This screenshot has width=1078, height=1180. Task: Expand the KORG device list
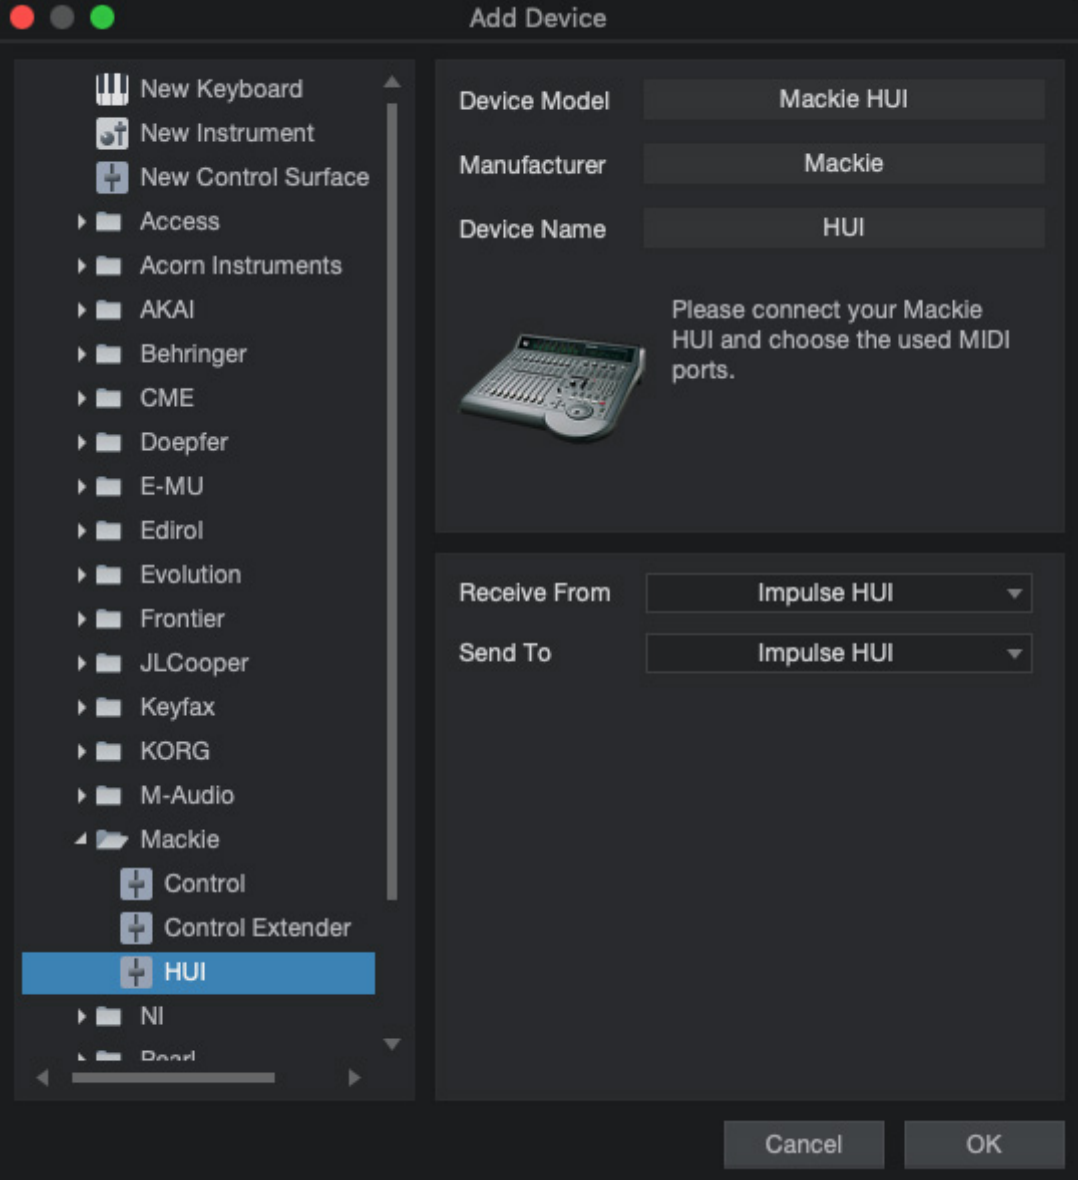[x=81, y=752]
